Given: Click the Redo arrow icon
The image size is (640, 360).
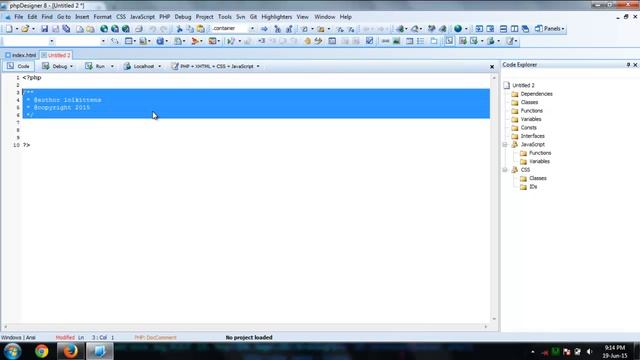Looking at the screenshot, I should click(163, 29).
